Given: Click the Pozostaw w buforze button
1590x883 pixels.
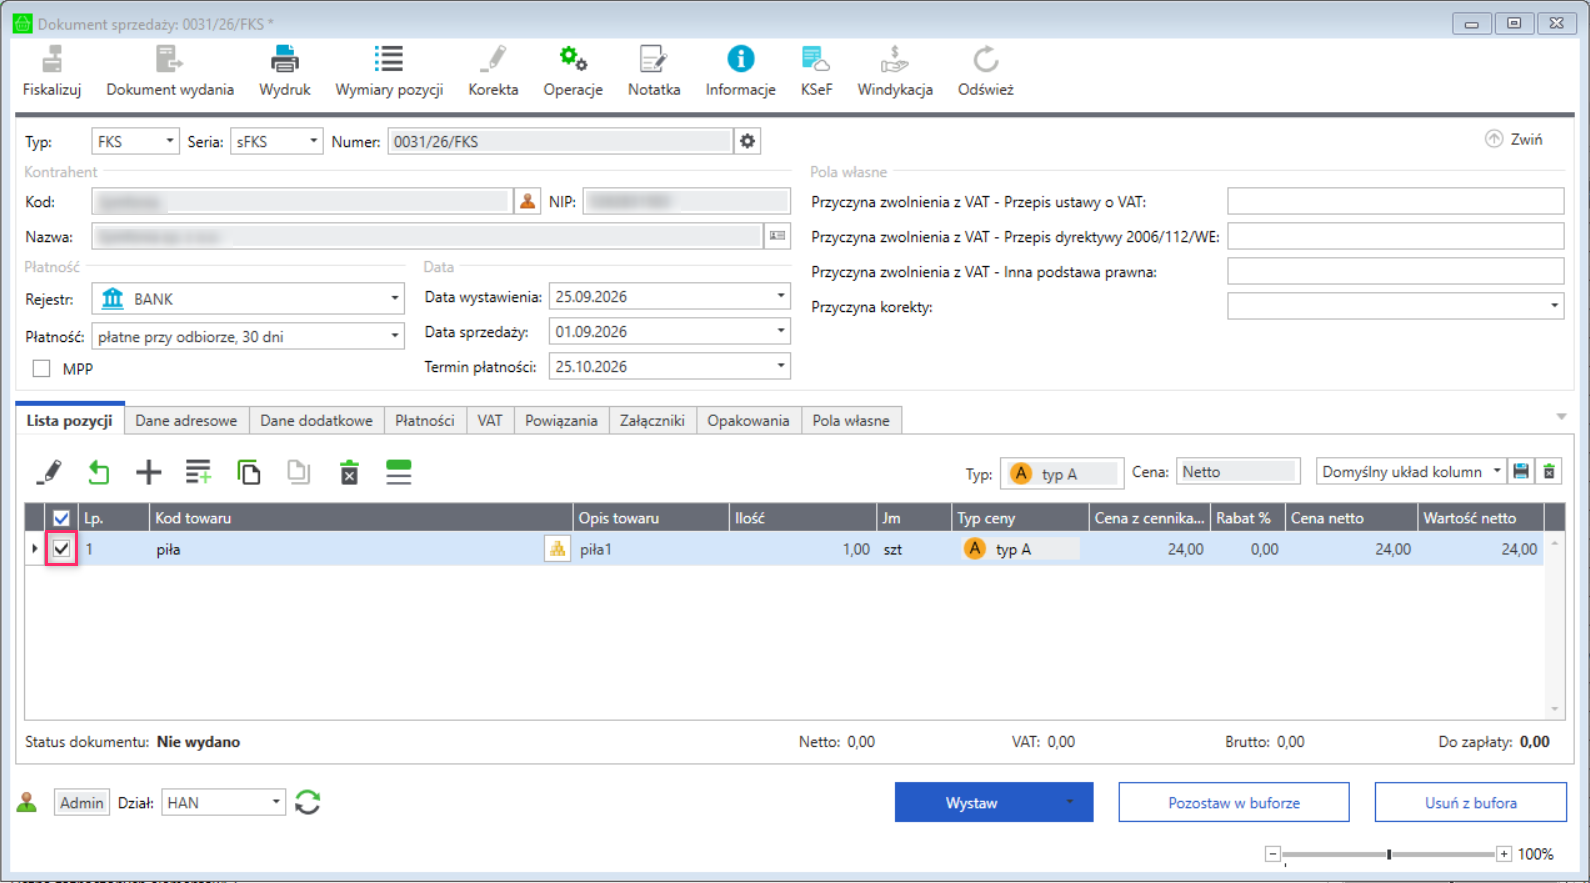Looking at the screenshot, I should [x=1234, y=802].
